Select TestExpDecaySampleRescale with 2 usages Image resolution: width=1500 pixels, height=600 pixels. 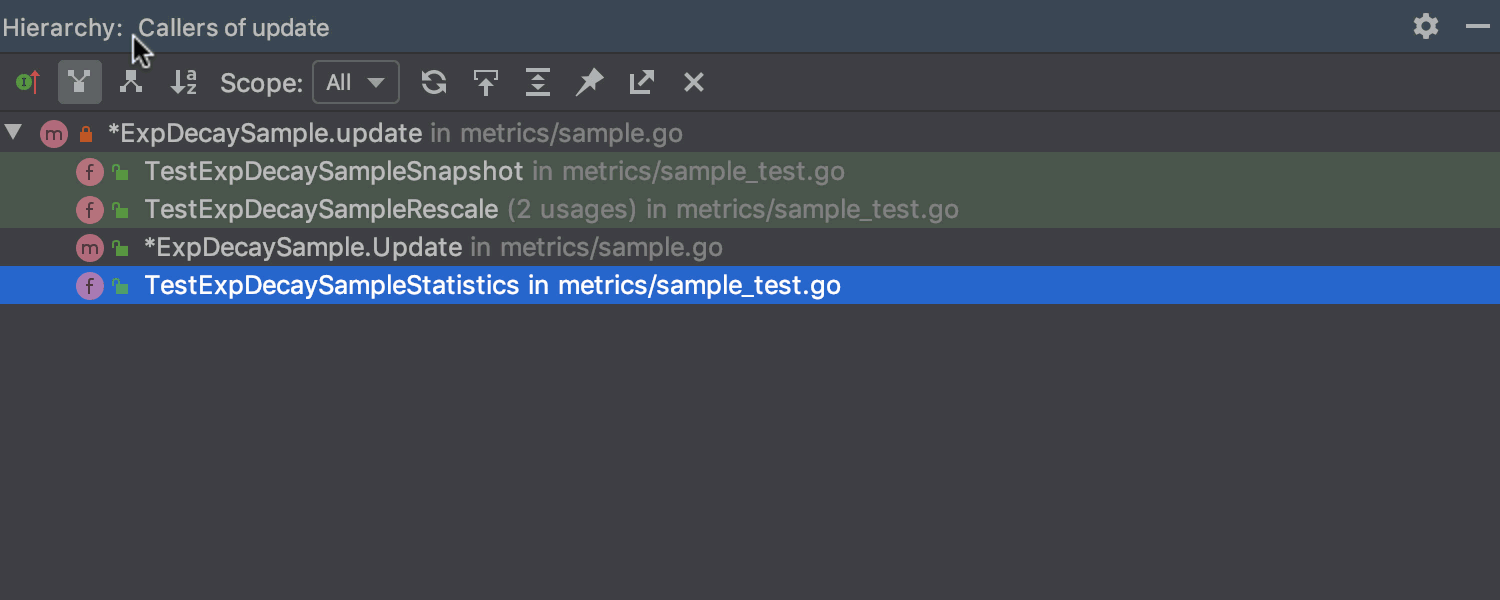pos(321,209)
